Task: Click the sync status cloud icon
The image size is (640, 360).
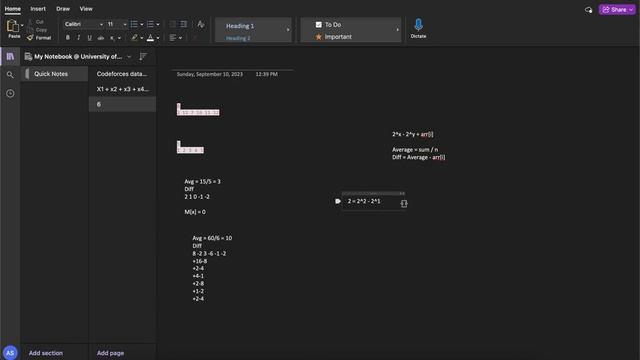Action: [x=588, y=10]
